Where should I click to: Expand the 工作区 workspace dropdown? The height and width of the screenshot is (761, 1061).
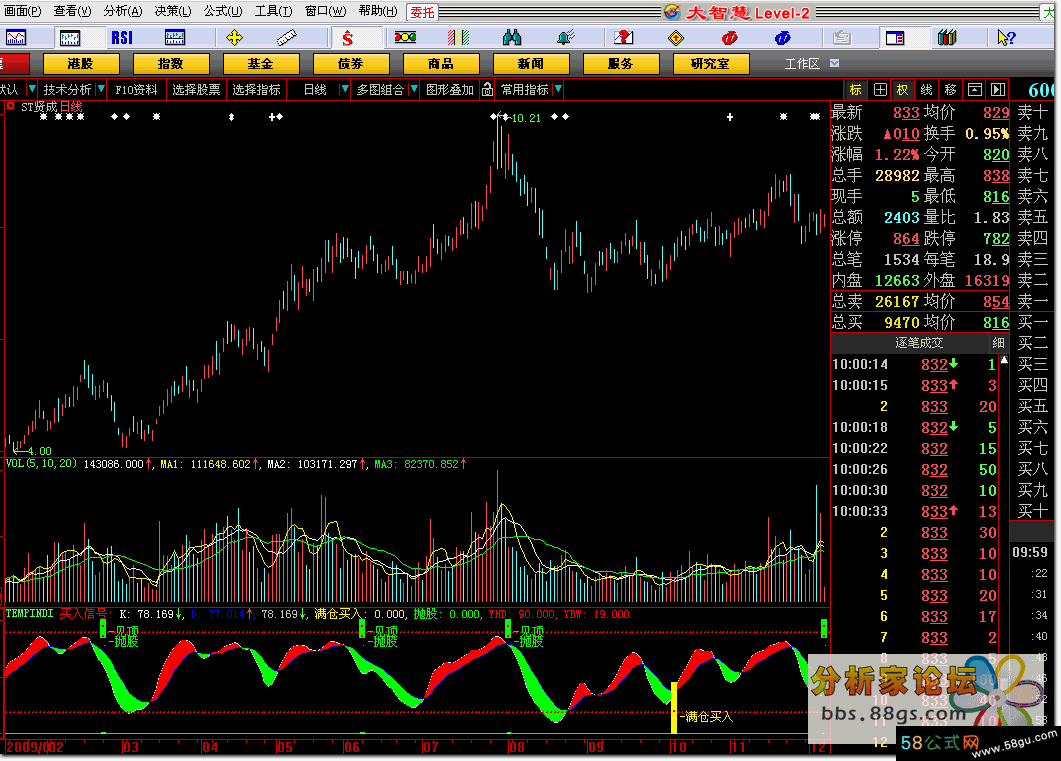(834, 63)
